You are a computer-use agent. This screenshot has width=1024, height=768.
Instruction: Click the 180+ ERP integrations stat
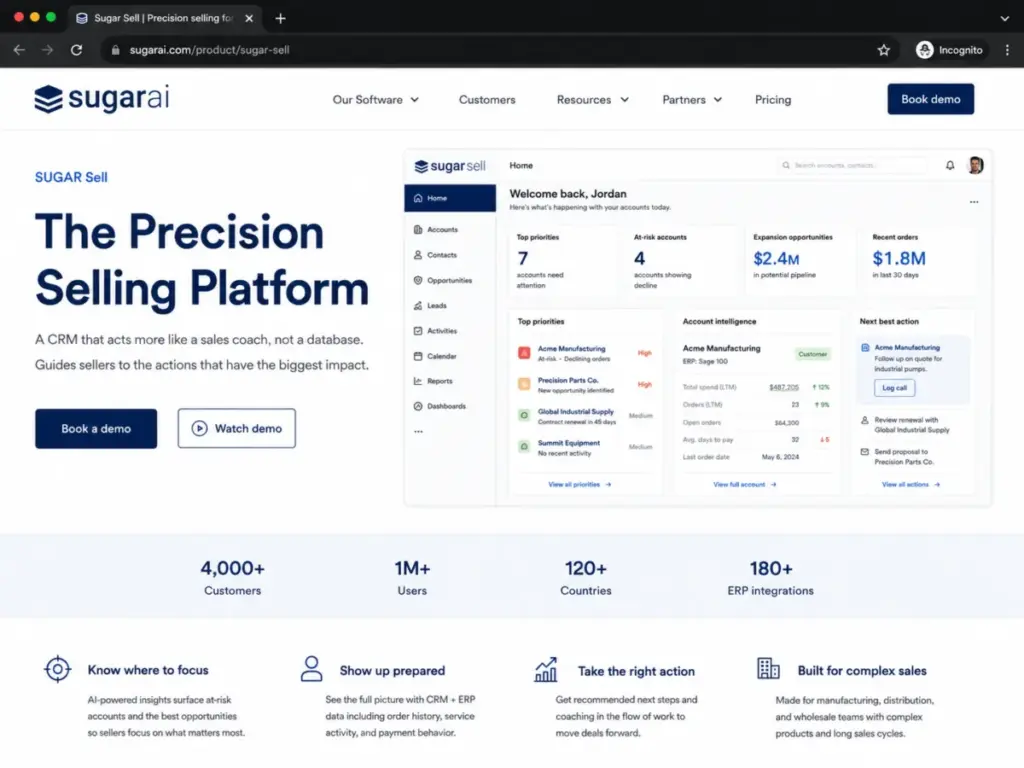771,577
